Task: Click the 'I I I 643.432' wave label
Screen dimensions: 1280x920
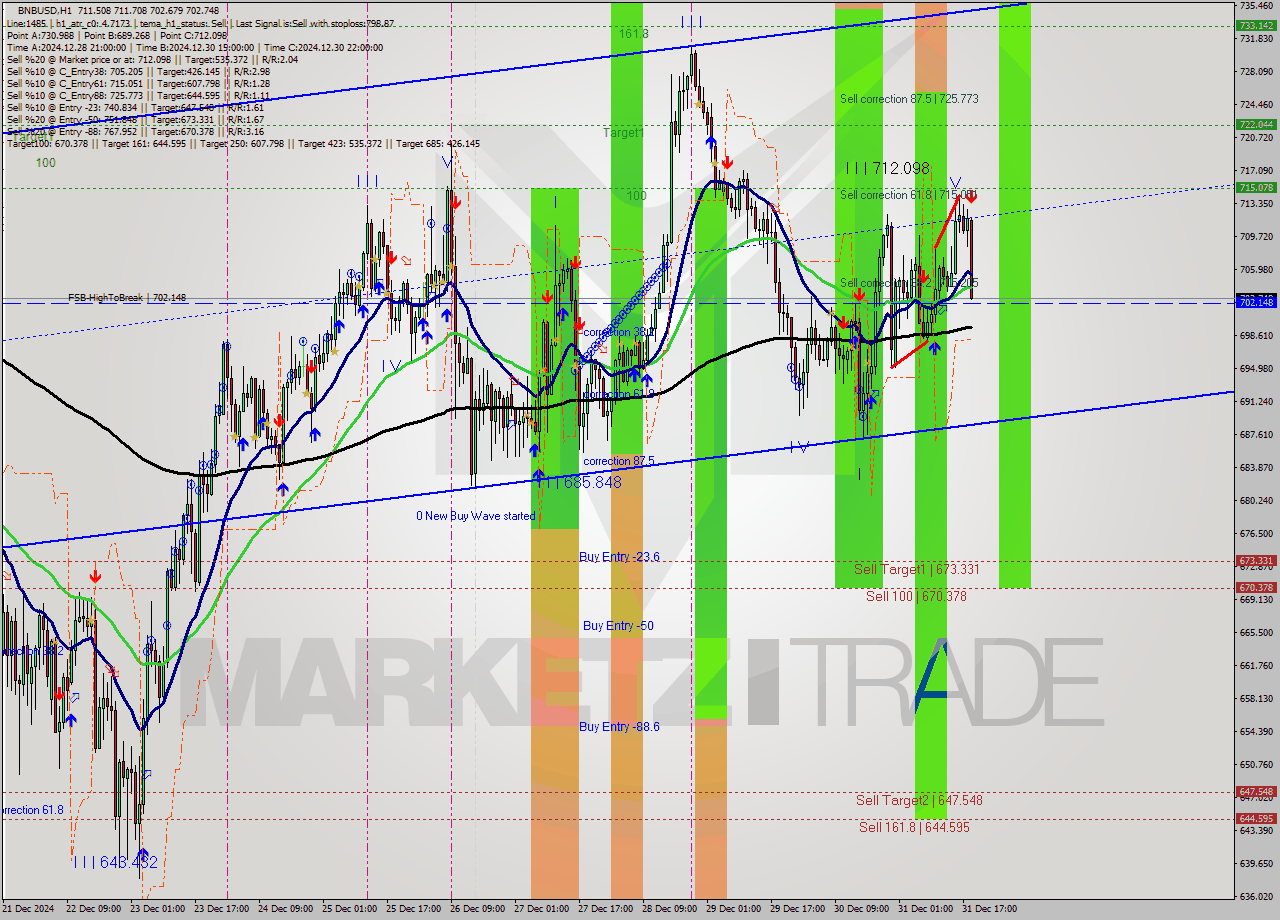Action: tap(115, 862)
